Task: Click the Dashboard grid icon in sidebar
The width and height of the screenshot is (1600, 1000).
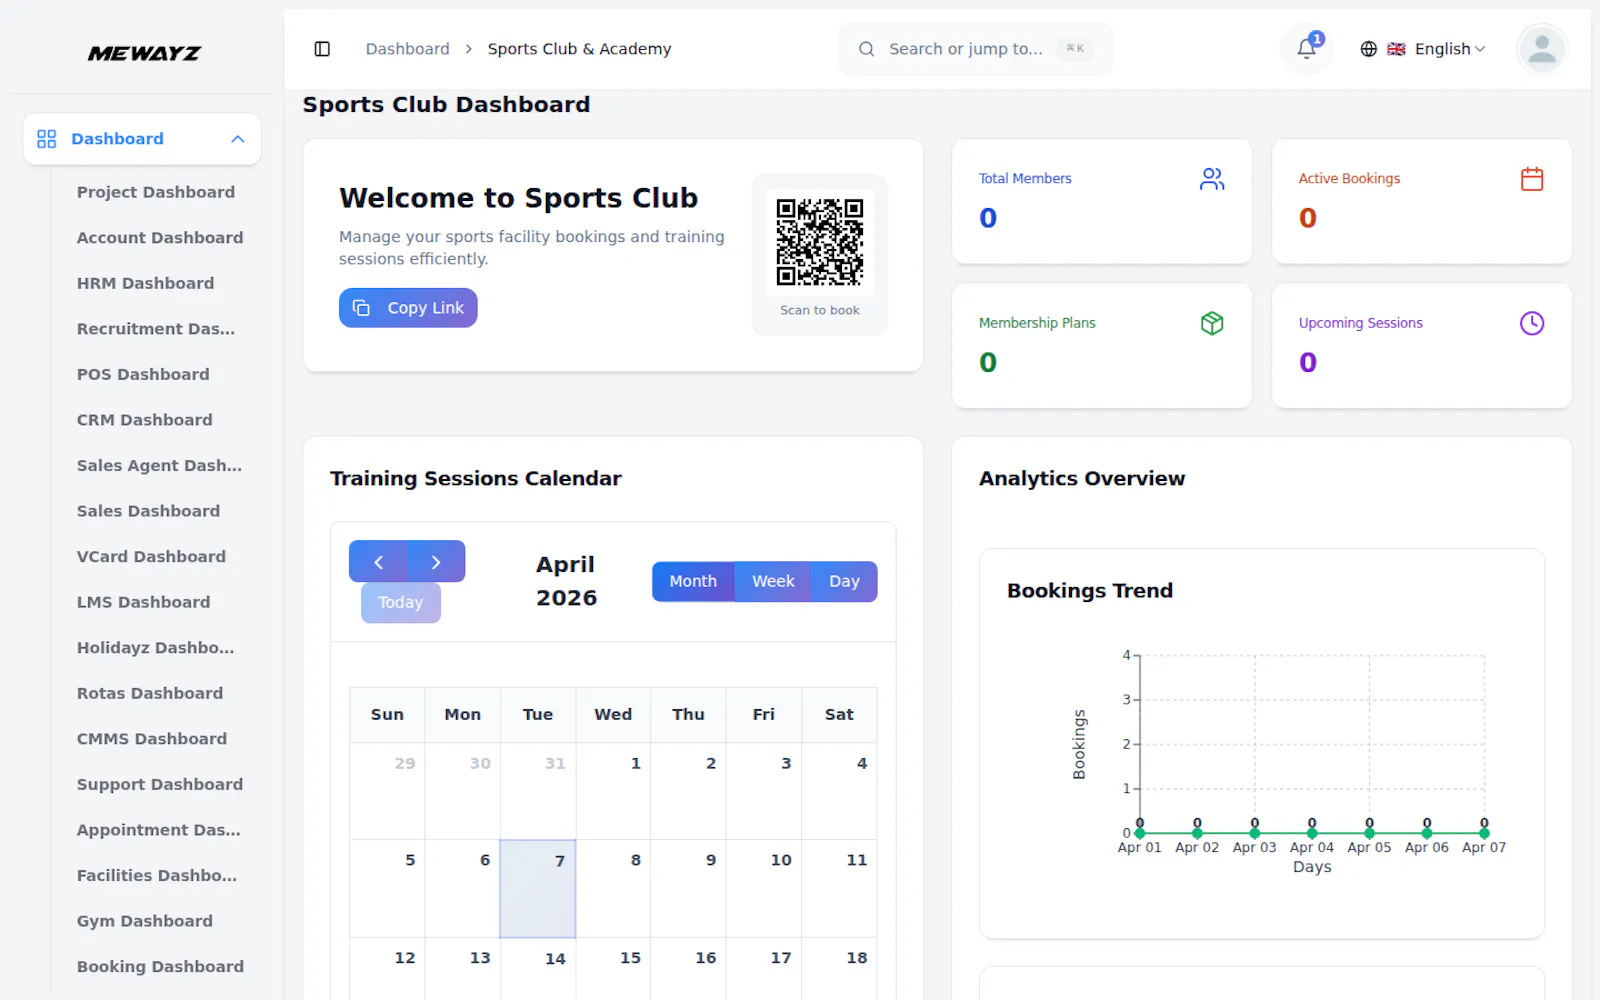Action: [47, 139]
